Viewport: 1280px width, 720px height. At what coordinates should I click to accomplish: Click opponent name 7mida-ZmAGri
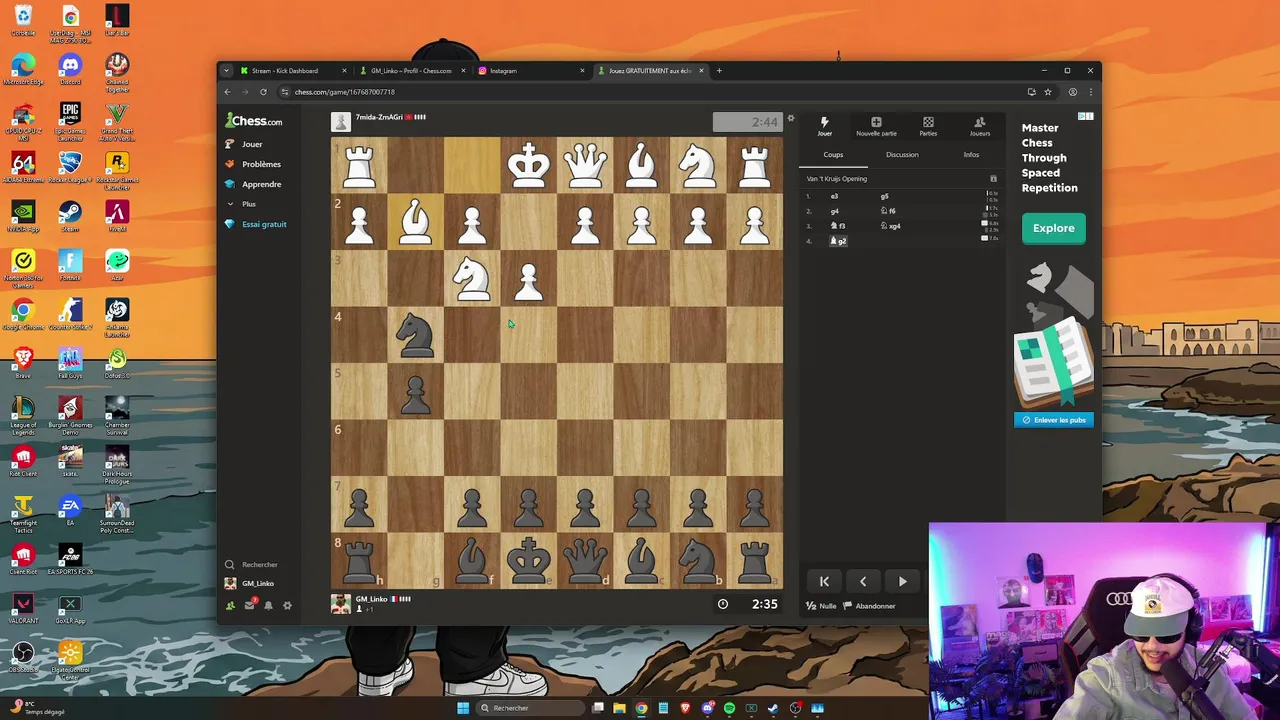[379, 117]
